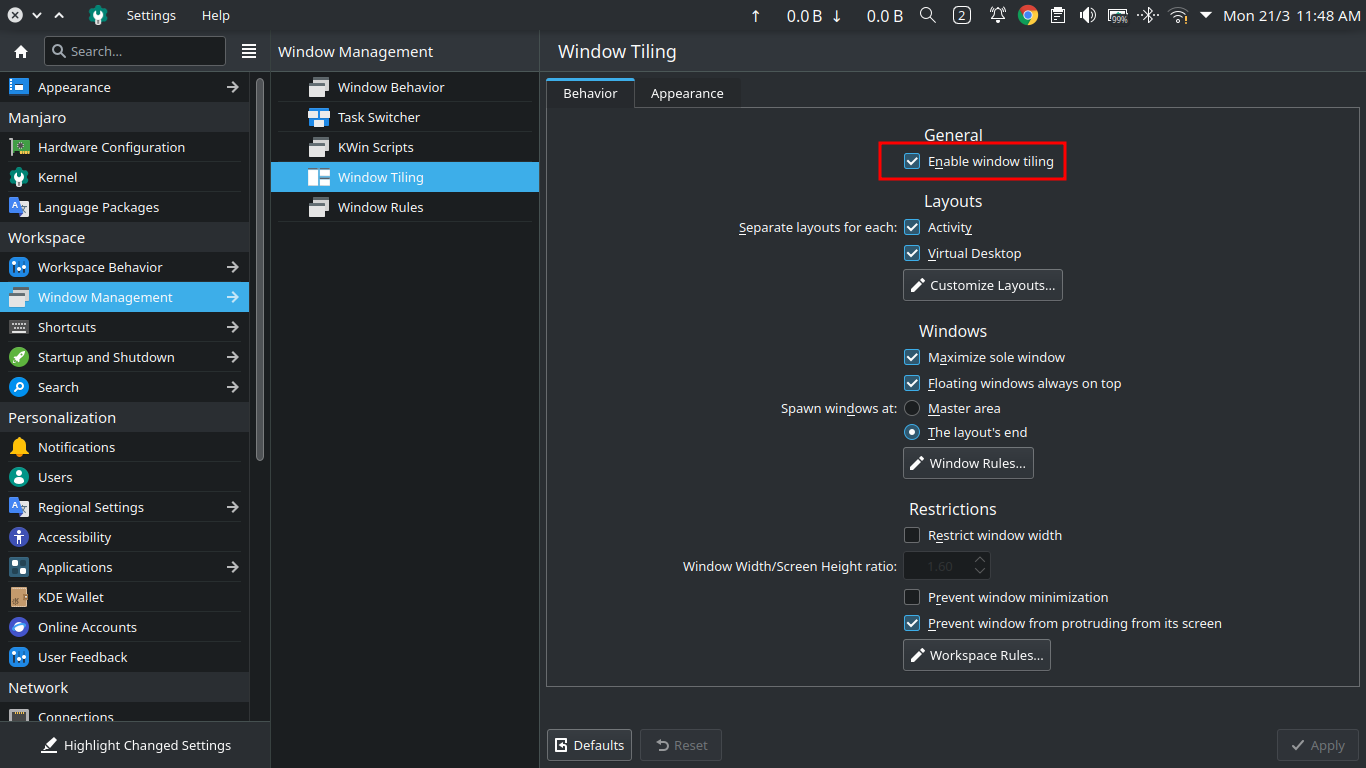Viewport: 1366px width, 768px height.
Task: Expand the Workspace Behavior arrow
Action: [233, 267]
